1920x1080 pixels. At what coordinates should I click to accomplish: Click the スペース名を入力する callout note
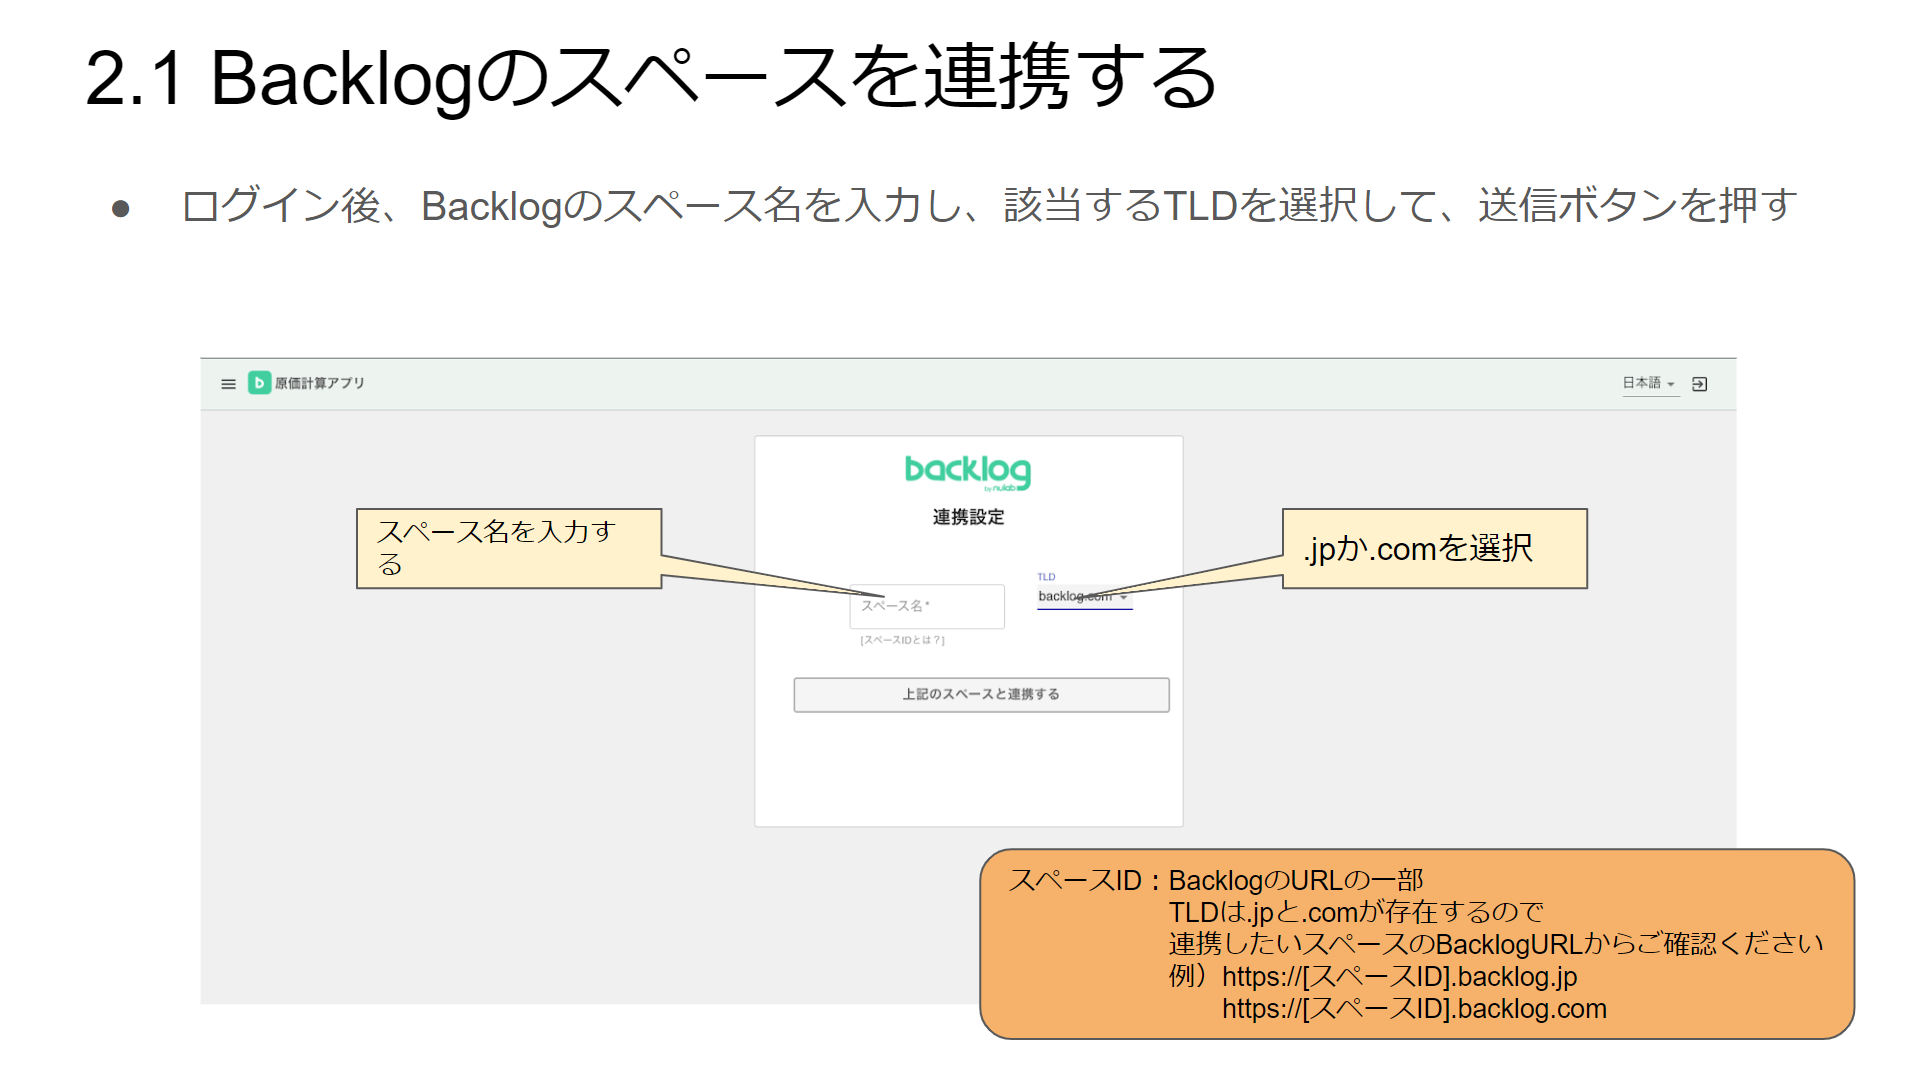pyautogui.click(x=509, y=548)
